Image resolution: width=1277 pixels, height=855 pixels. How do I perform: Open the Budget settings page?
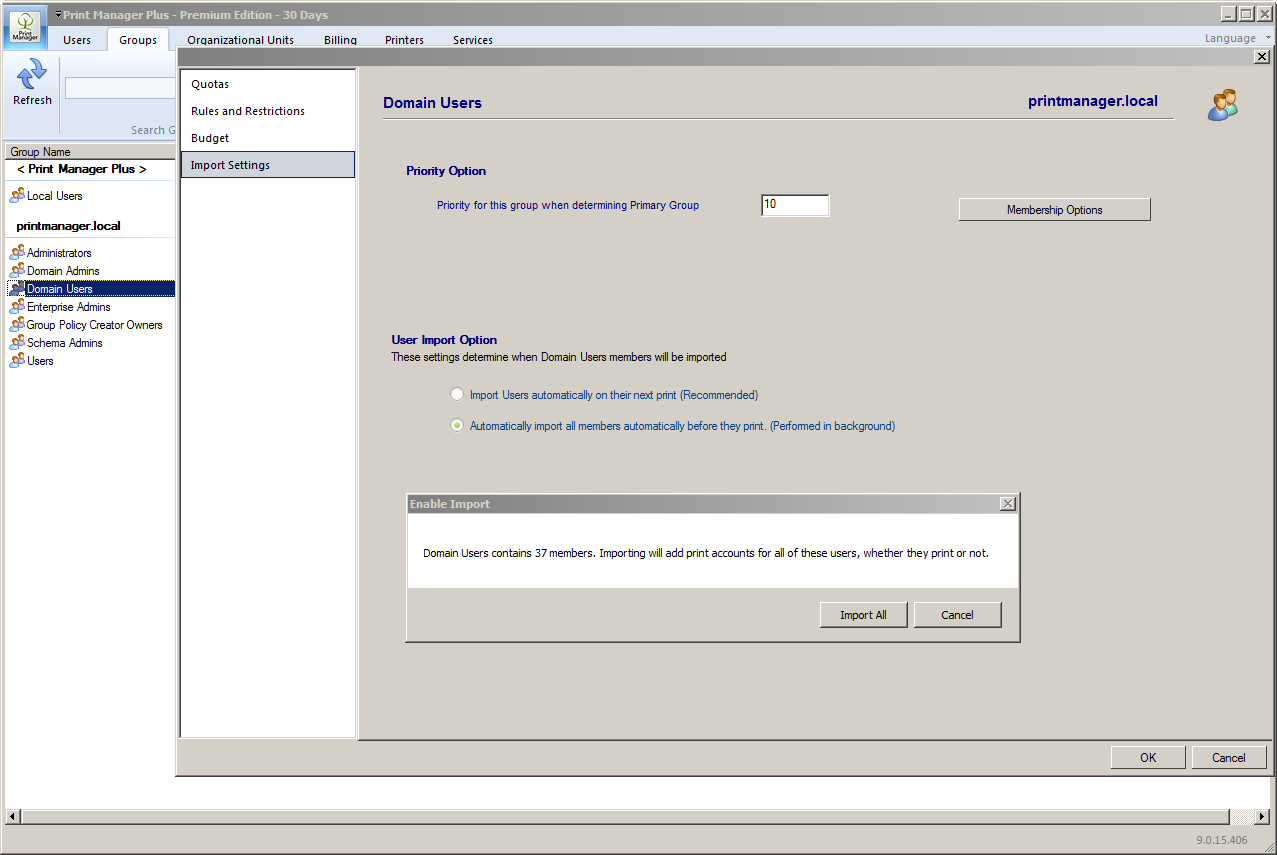point(268,138)
